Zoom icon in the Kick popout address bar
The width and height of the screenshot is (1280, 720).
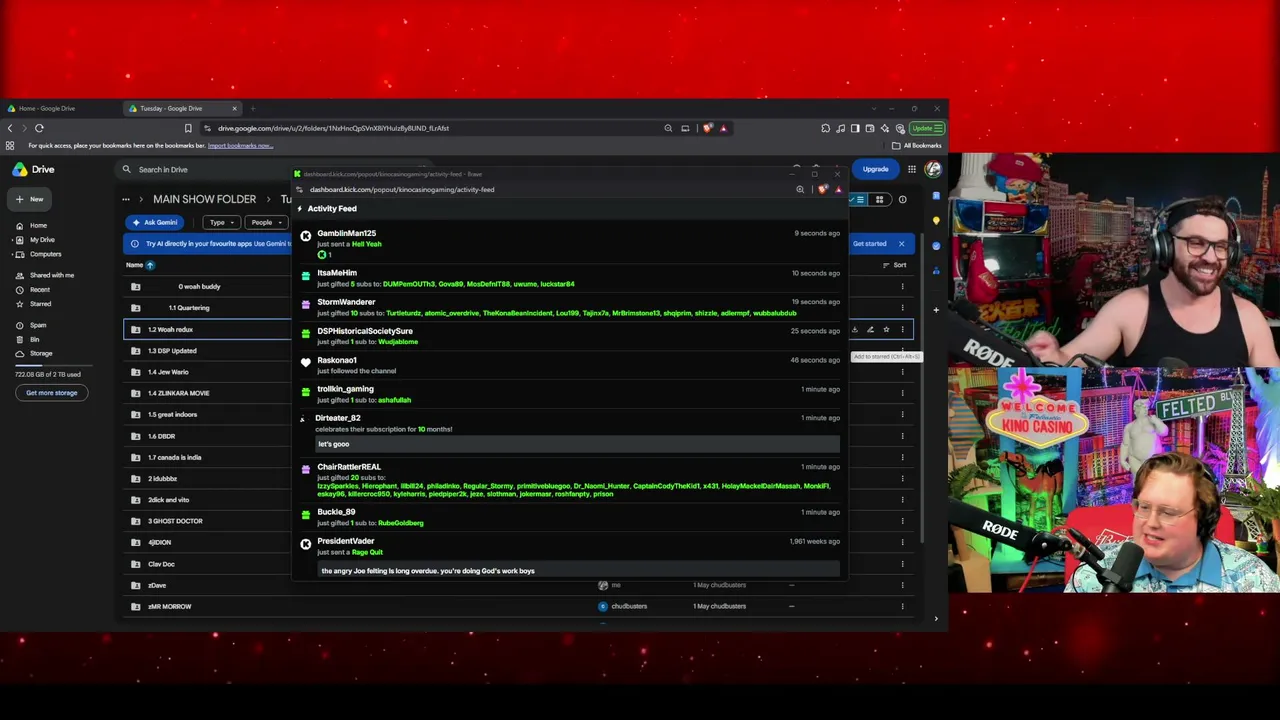point(800,189)
